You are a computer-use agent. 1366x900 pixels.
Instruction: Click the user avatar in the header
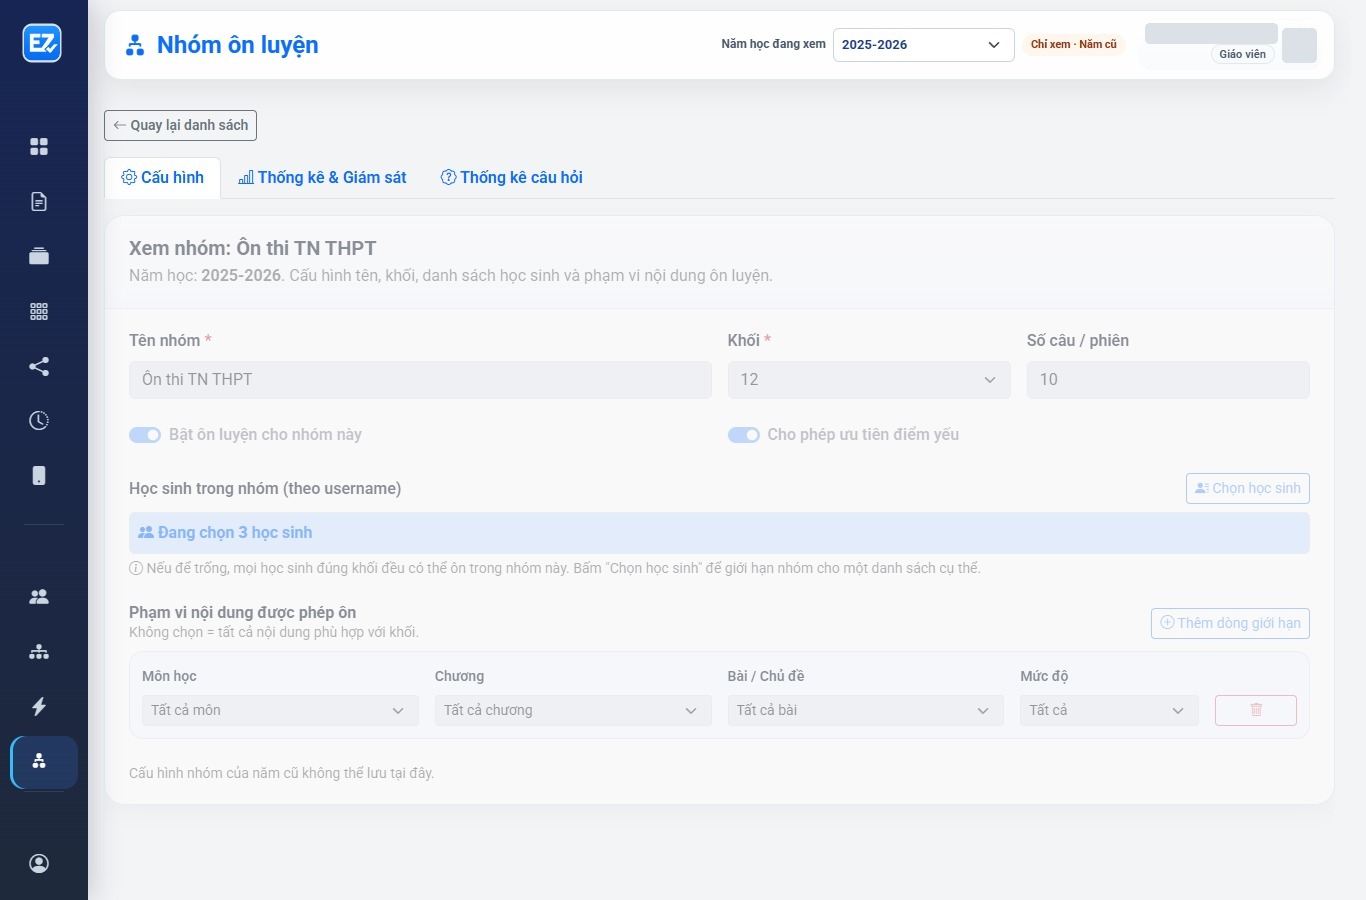pos(1299,46)
